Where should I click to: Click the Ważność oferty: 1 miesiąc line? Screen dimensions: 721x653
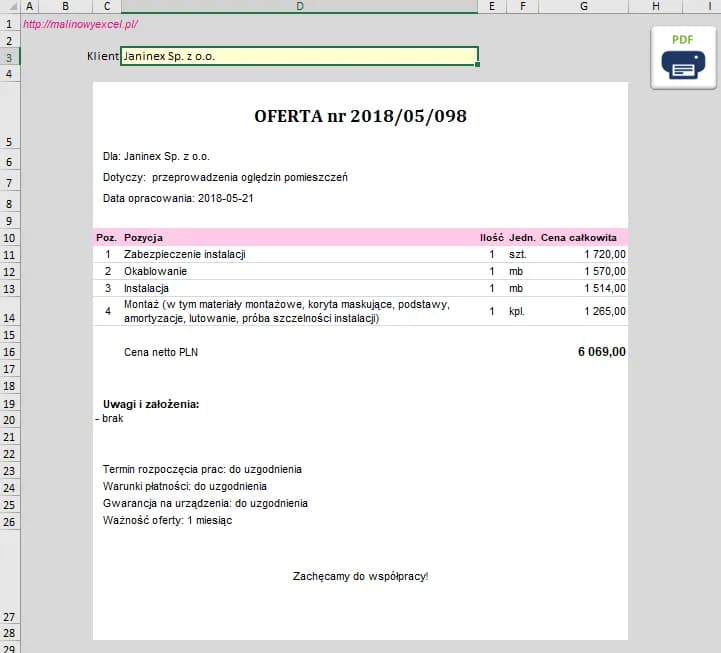click(167, 521)
